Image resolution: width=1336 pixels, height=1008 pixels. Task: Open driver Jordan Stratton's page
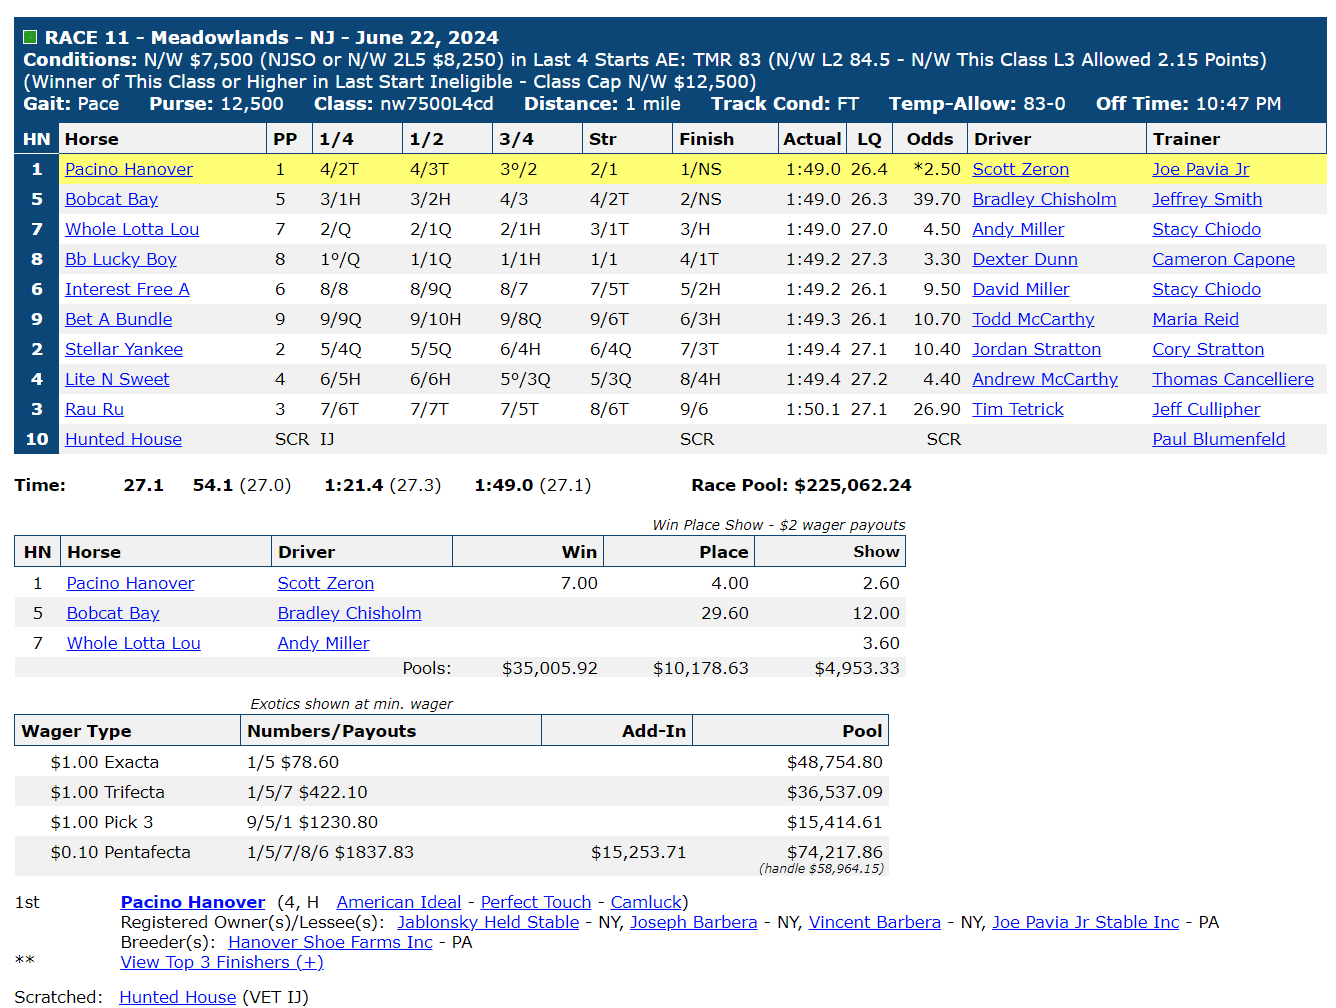1036,349
